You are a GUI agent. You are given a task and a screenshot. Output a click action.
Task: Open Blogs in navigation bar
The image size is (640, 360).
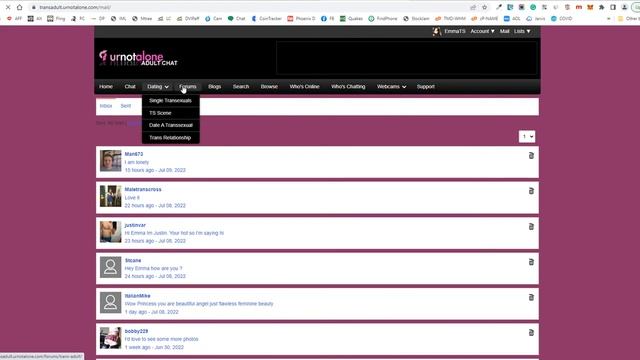[214, 87]
